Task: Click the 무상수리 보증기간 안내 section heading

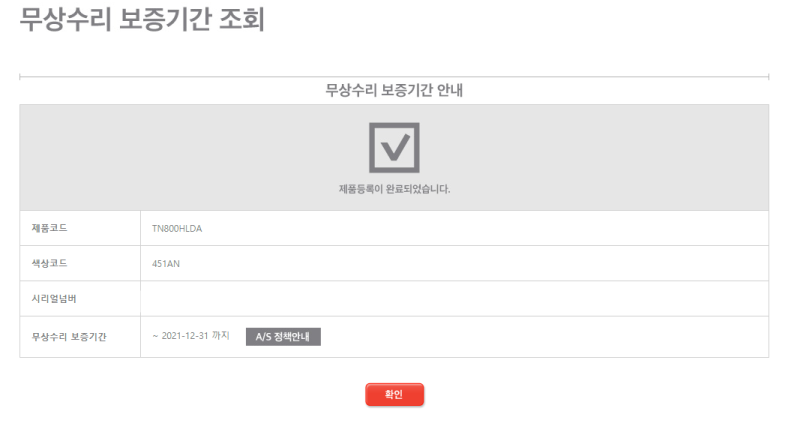Action: coord(394,90)
